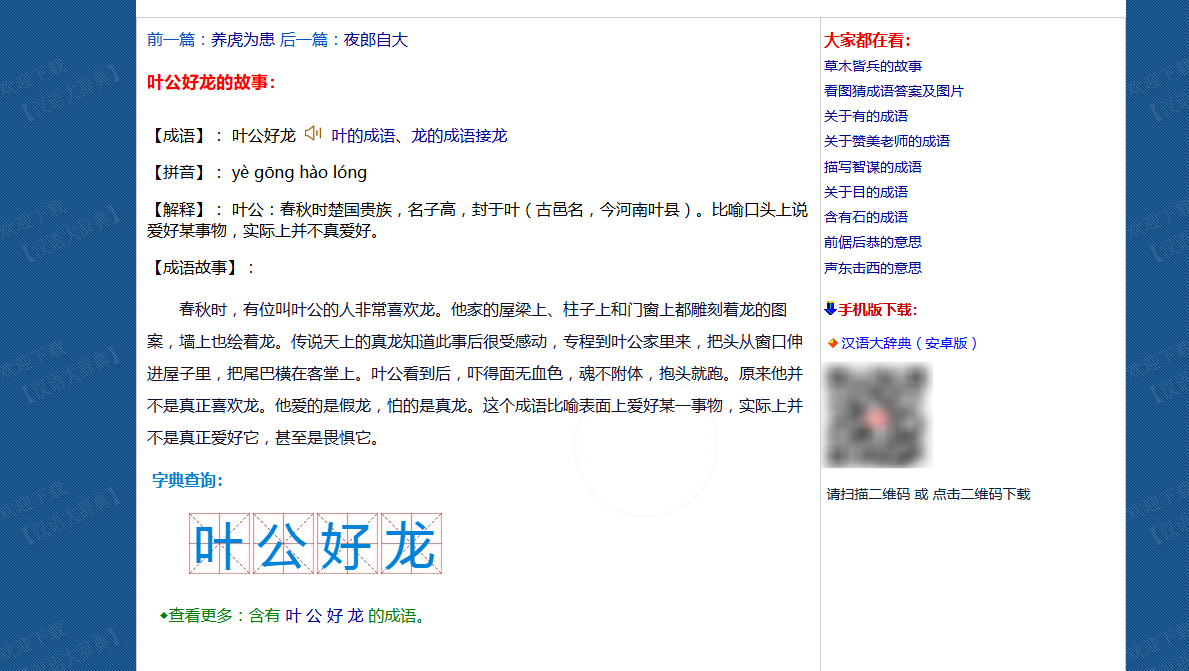Open 草木皆兵的故事 in the sidebar

(x=873, y=66)
